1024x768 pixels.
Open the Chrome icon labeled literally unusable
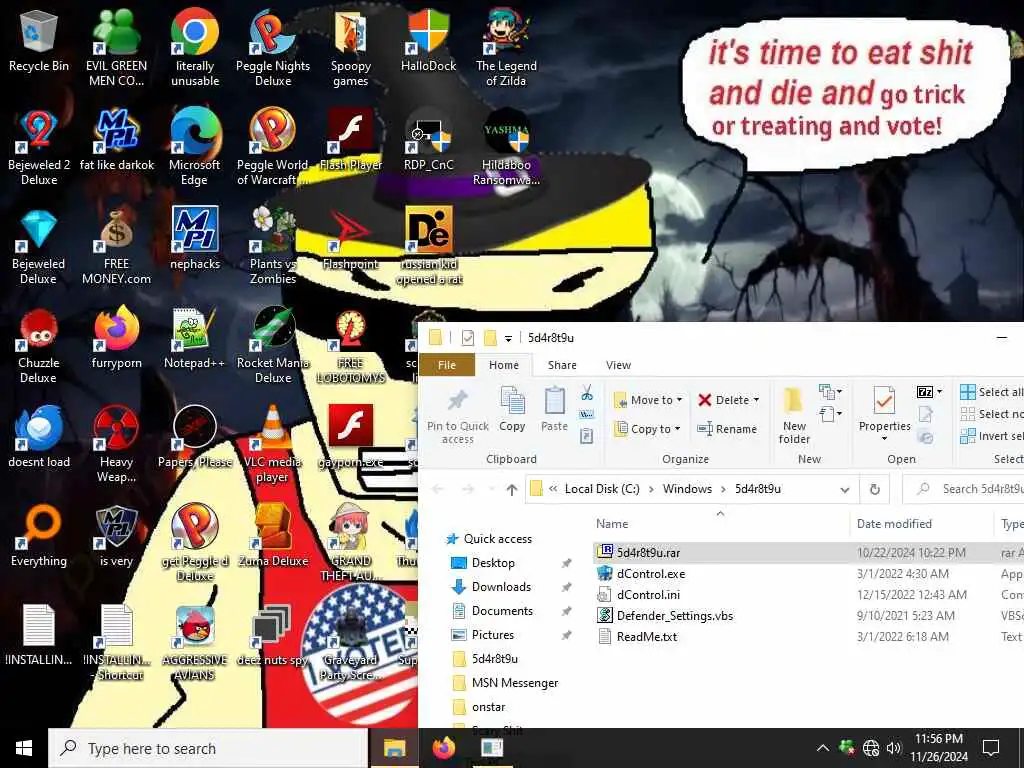point(195,47)
